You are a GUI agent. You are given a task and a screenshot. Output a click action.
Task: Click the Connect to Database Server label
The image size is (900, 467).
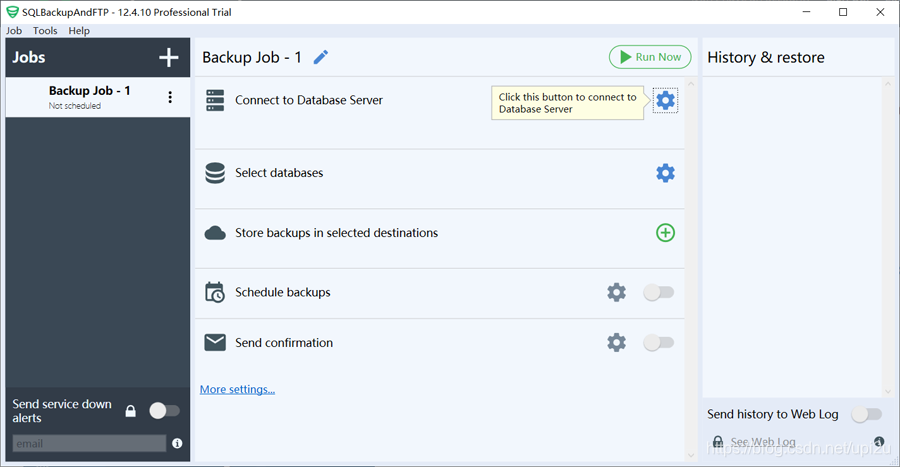pos(309,100)
